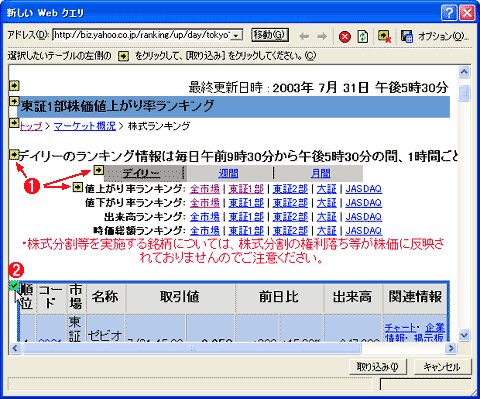Select table arrow beside トップ breadcrumb

tap(14, 123)
